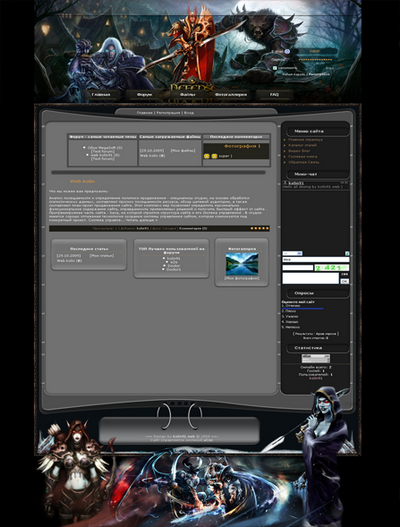Click the mini-chat refresh icon
The height and width of the screenshot is (527, 400).
[x=347, y=253]
